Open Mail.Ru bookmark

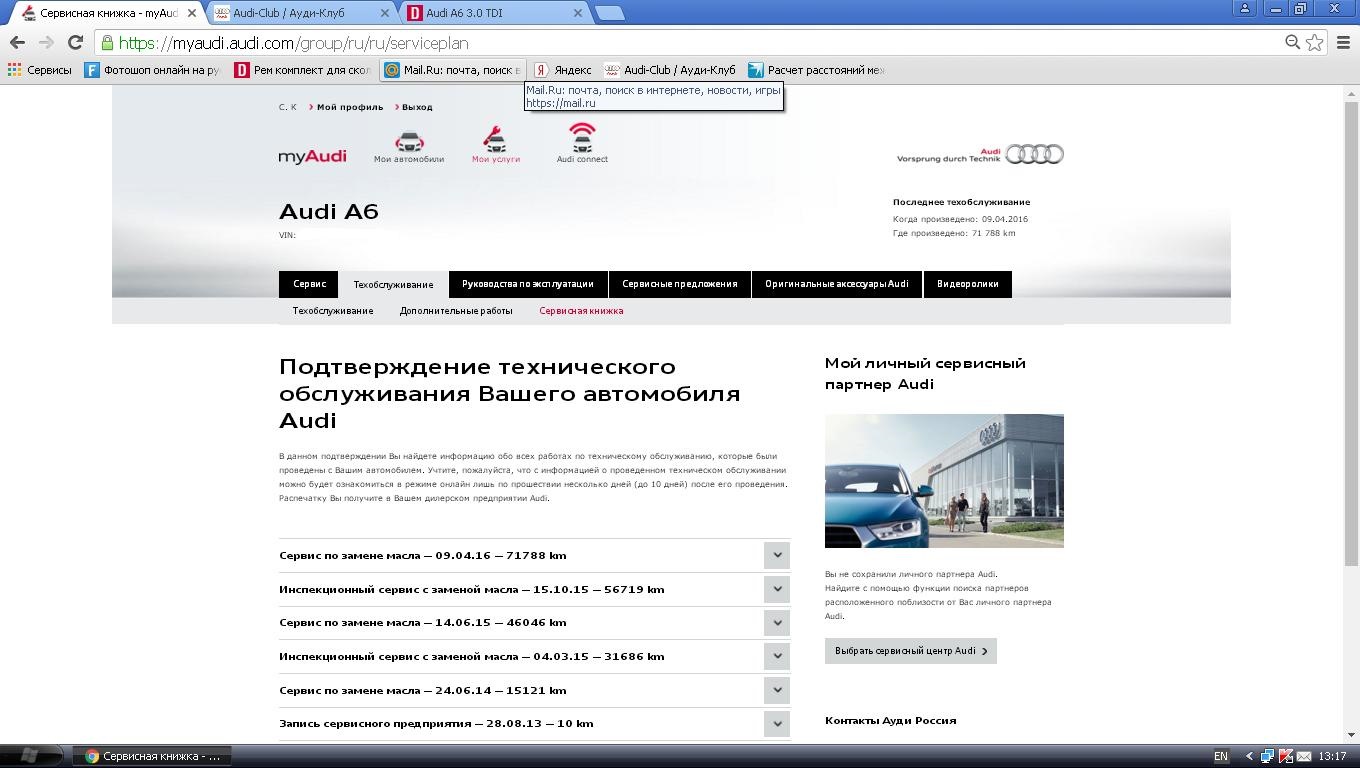click(x=452, y=70)
